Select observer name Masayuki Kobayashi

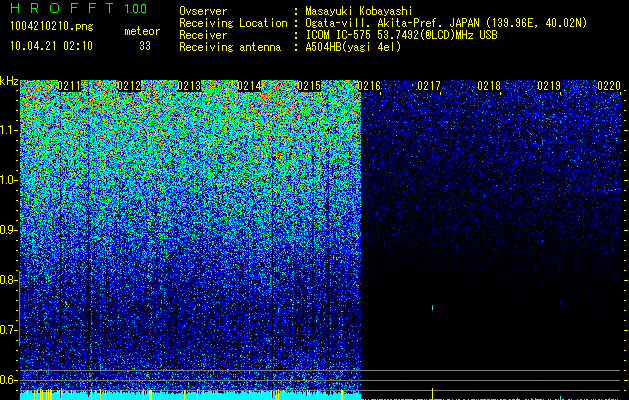[359, 11]
